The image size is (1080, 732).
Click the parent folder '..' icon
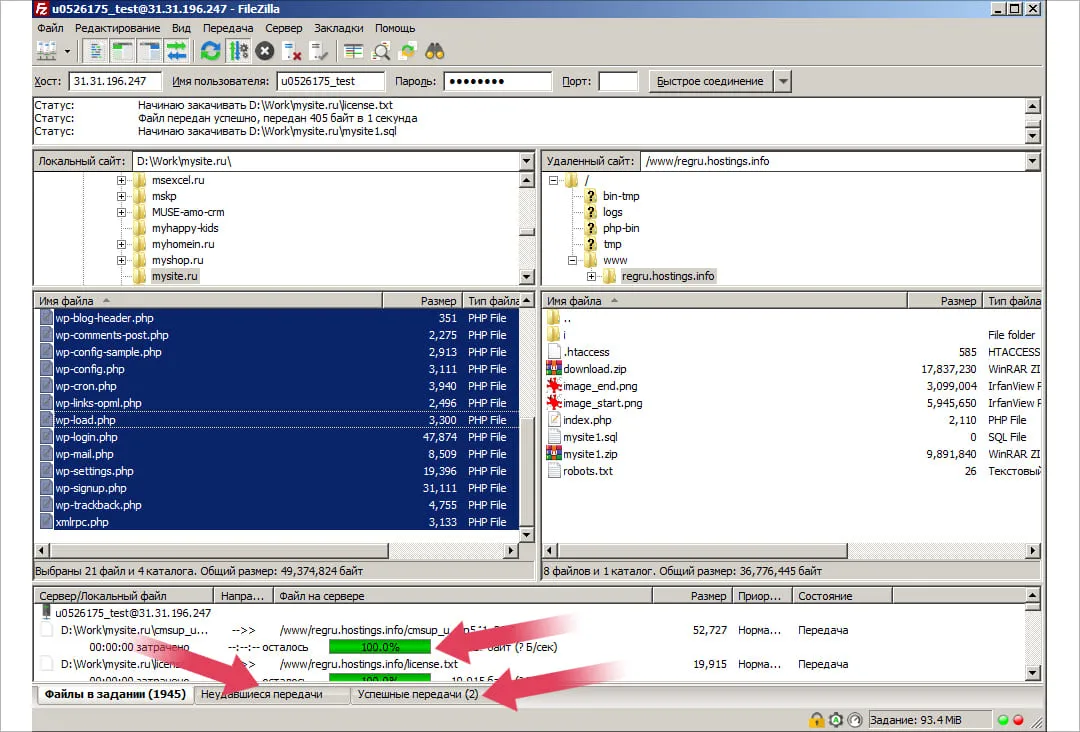point(554,318)
